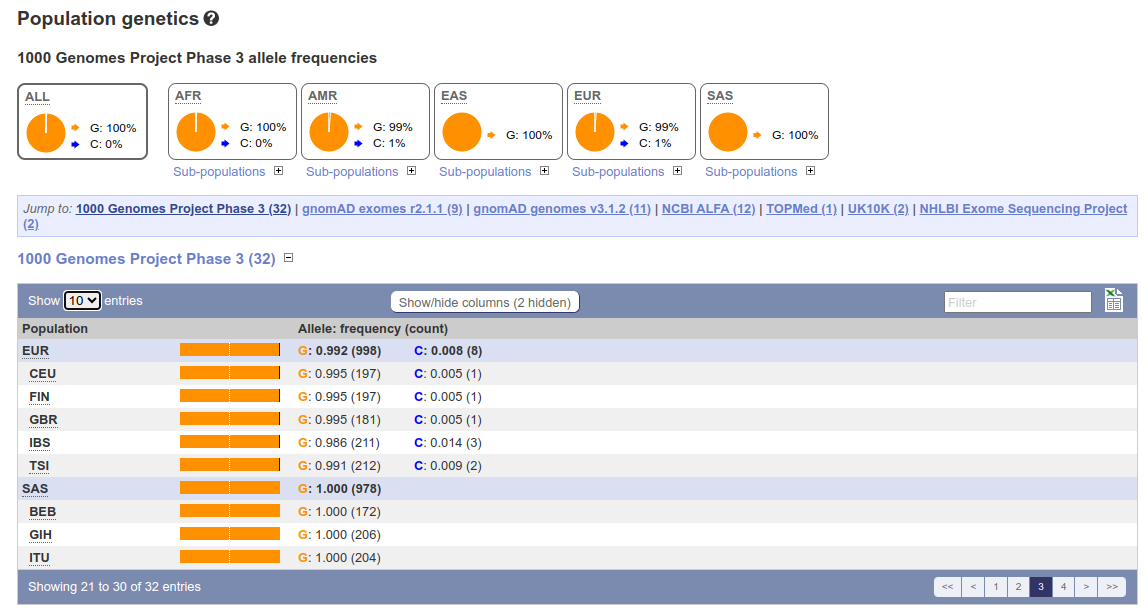Click the AMR allele frequency pie chart

[328, 132]
